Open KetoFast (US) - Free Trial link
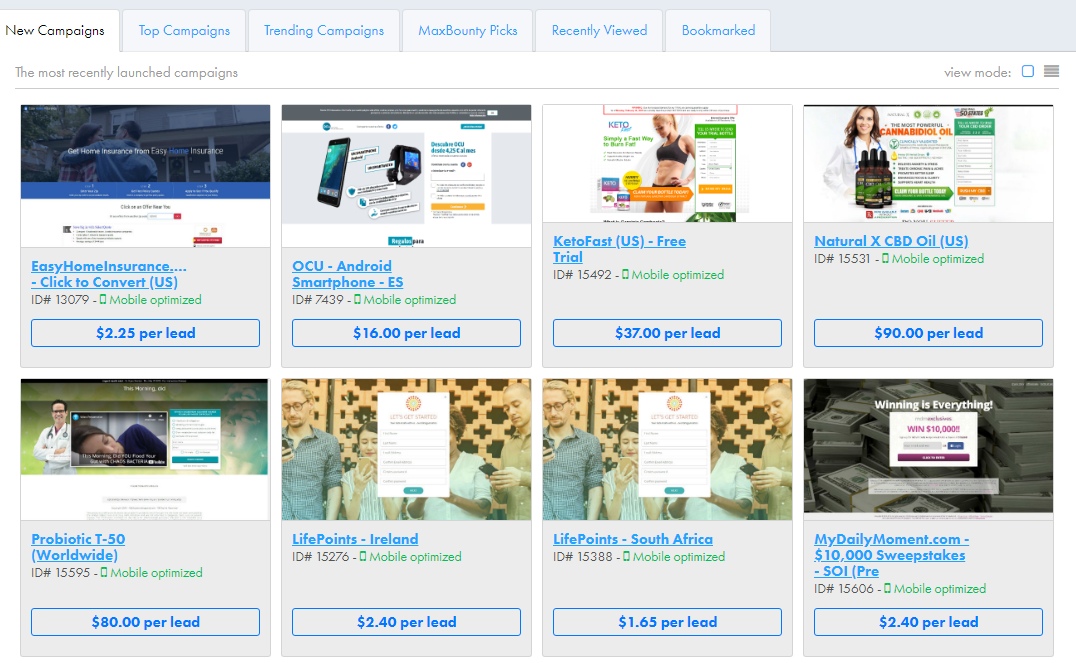 click(x=619, y=249)
